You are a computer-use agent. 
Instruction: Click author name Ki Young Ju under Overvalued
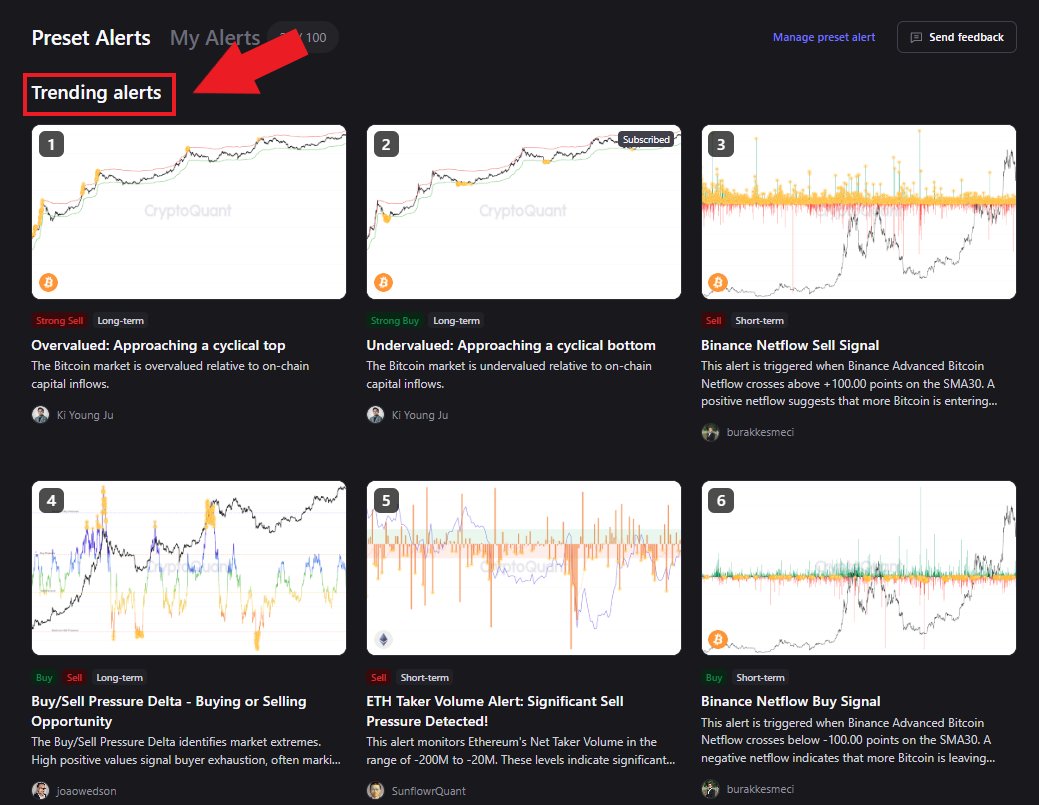click(85, 415)
